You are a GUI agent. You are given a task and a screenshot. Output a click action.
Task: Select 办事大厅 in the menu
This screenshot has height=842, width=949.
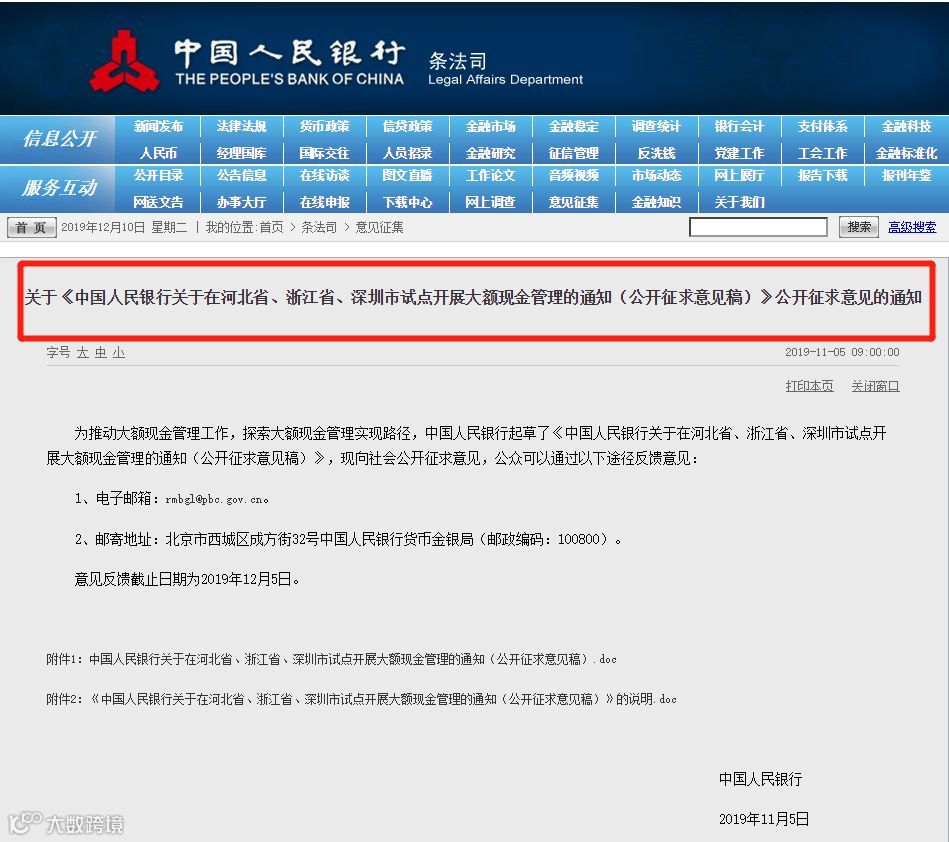(241, 202)
